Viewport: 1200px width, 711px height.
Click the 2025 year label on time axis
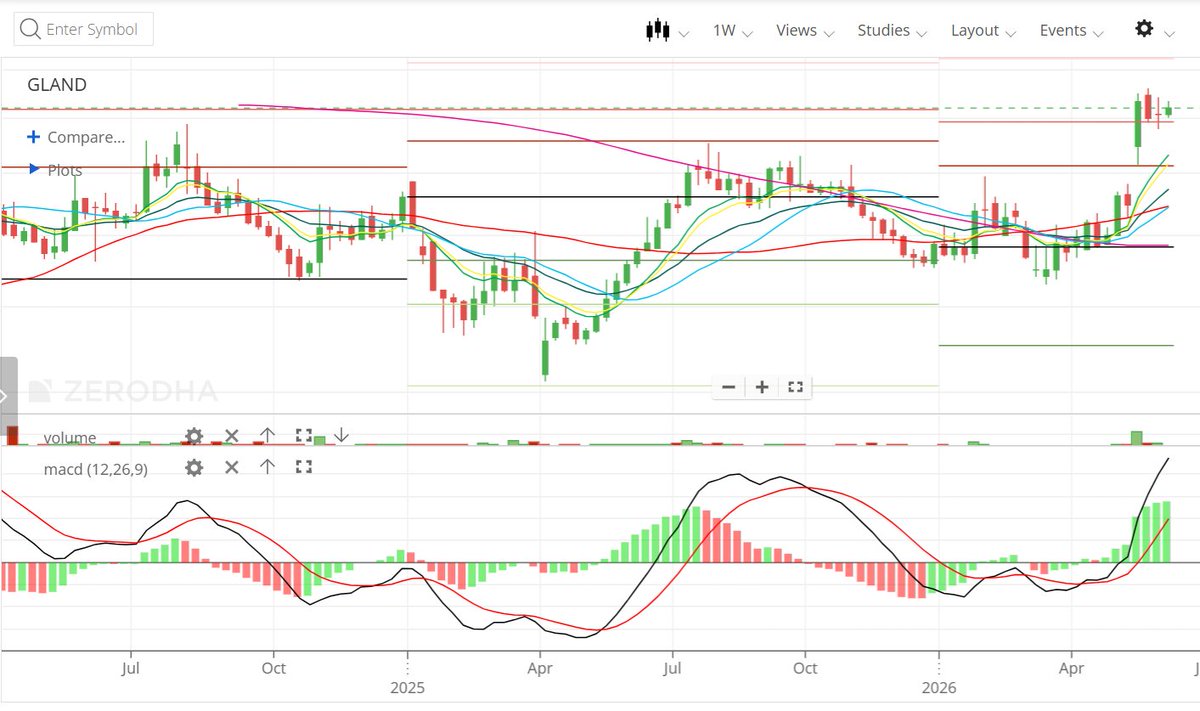point(407,688)
